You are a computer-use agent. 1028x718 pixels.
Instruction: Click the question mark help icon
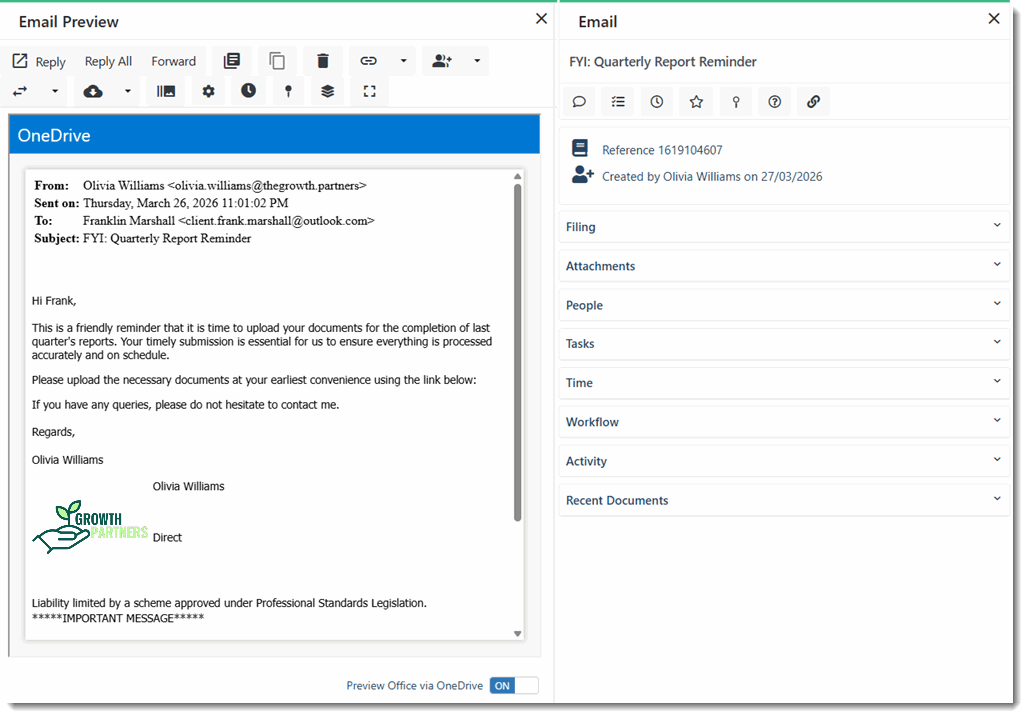tap(775, 102)
